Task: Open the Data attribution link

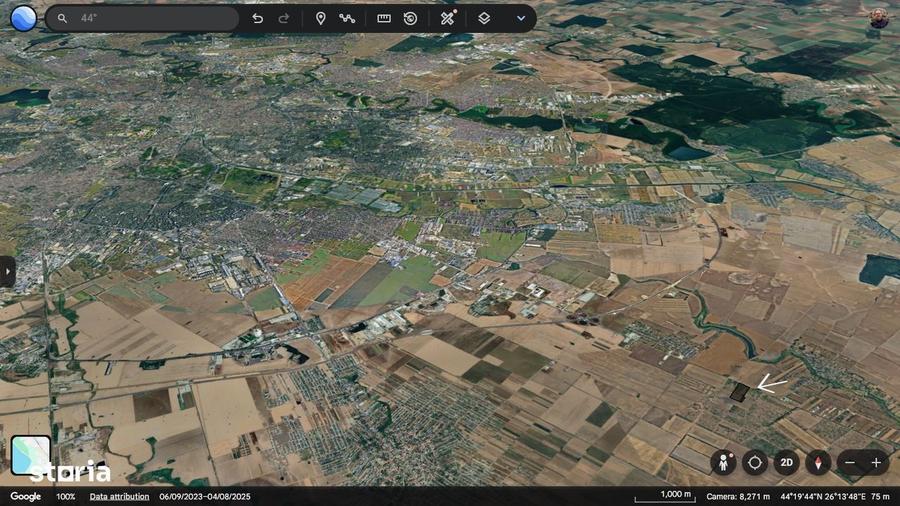Action: click(119, 497)
